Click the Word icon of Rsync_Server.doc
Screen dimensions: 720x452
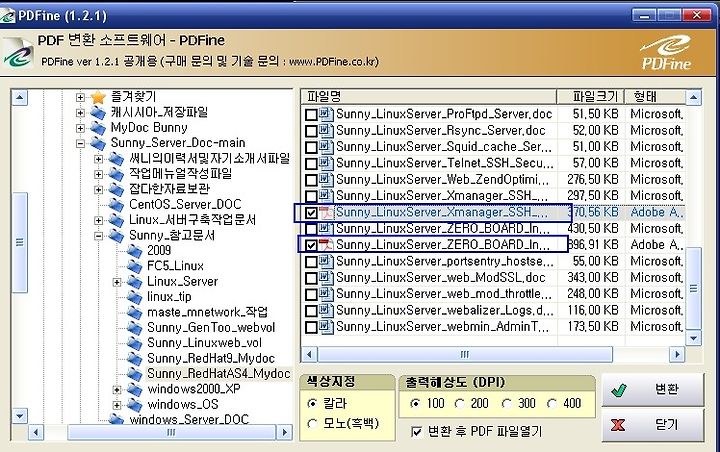click(x=326, y=130)
